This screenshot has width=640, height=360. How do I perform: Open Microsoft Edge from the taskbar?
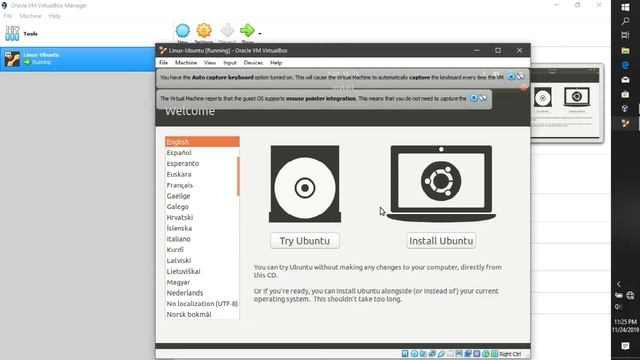click(625, 65)
